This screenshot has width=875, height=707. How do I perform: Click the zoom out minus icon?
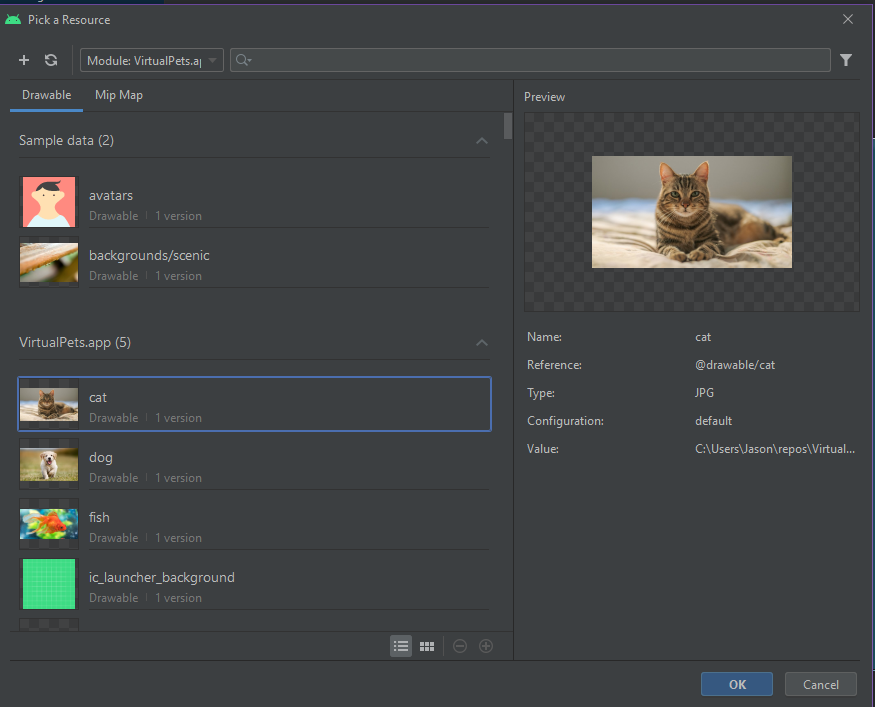pyautogui.click(x=460, y=646)
